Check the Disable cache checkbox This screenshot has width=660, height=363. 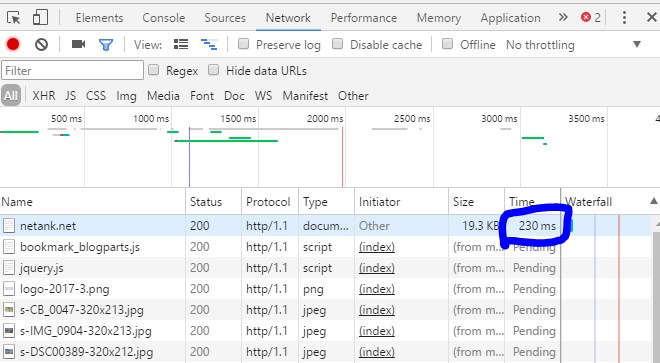click(x=338, y=44)
